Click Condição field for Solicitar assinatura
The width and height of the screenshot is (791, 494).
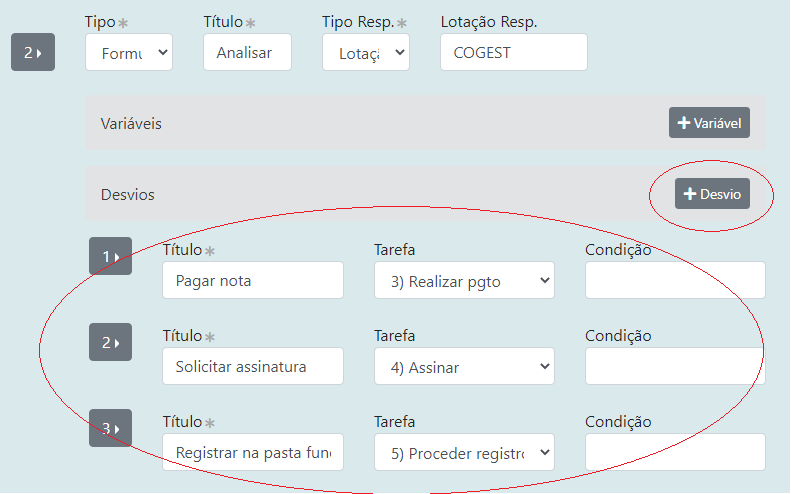point(675,367)
